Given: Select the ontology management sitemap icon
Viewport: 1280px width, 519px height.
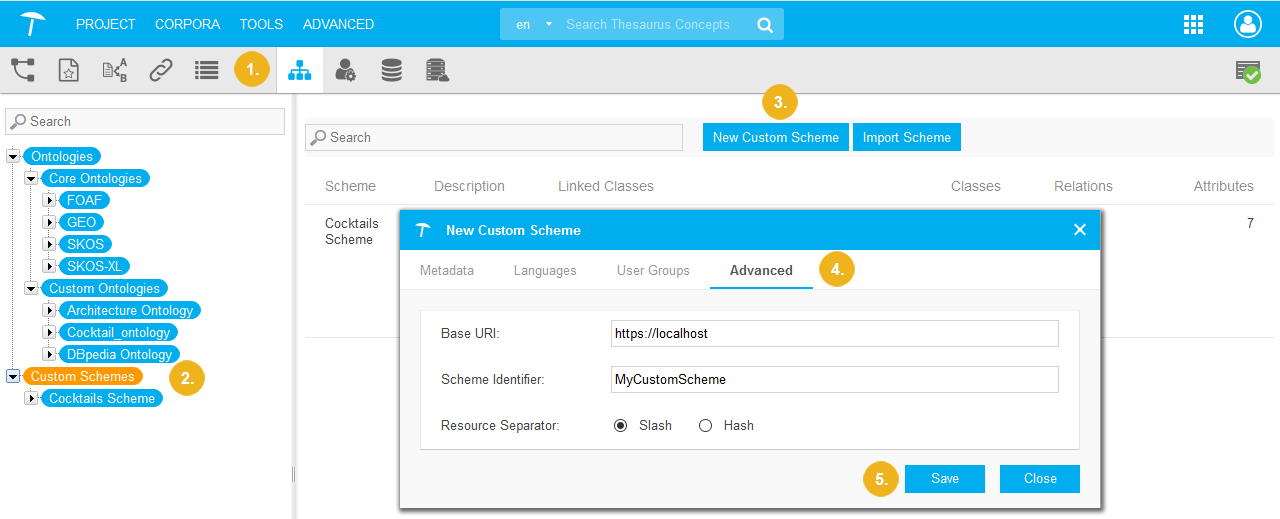Looking at the screenshot, I should point(299,70).
